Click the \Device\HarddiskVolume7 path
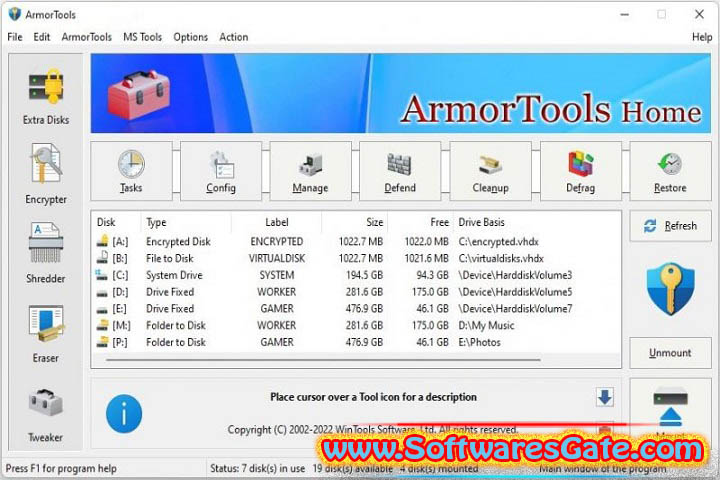The height and width of the screenshot is (480, 720). pos(515,309)
